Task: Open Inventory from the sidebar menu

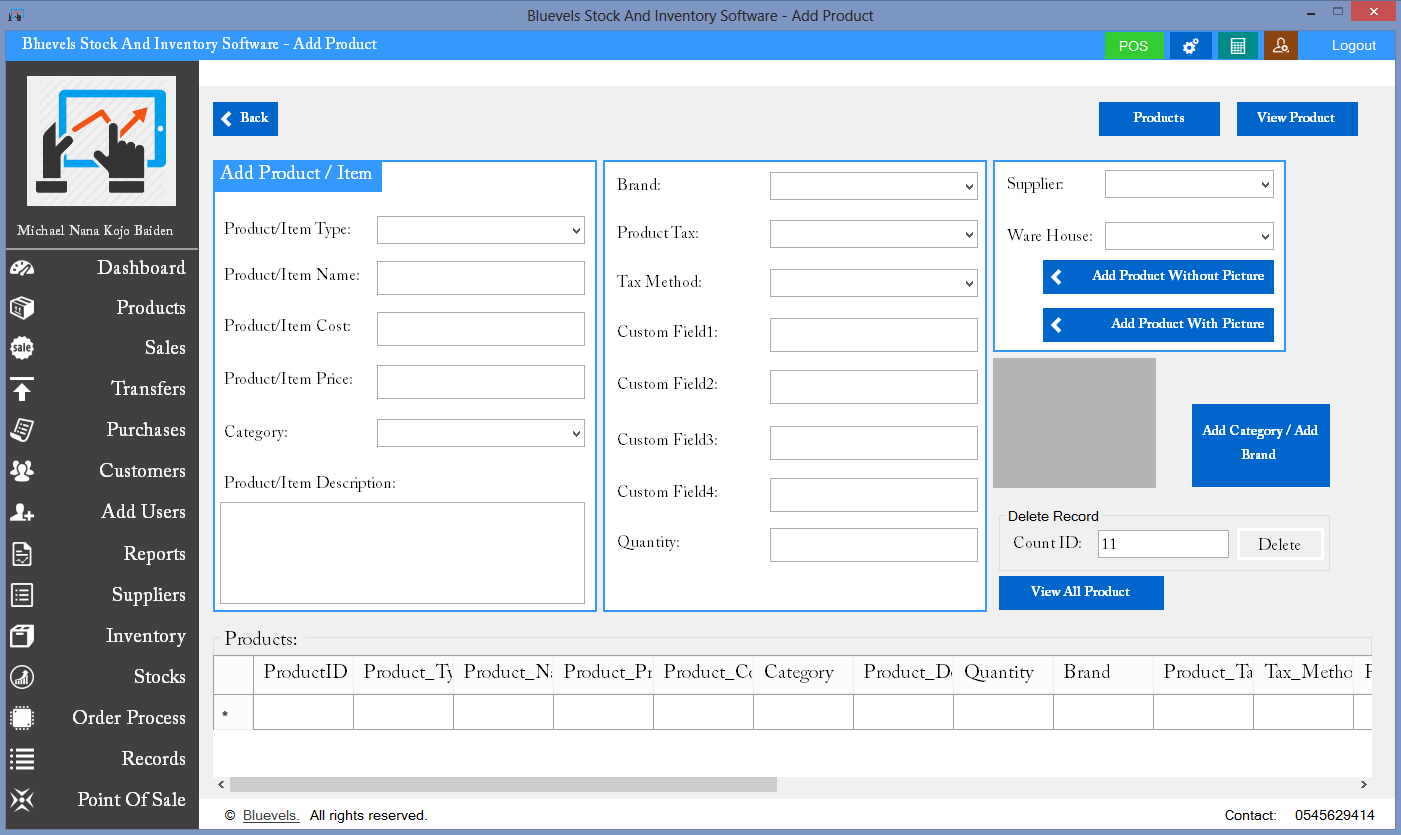Action: [x=145, y=636]
